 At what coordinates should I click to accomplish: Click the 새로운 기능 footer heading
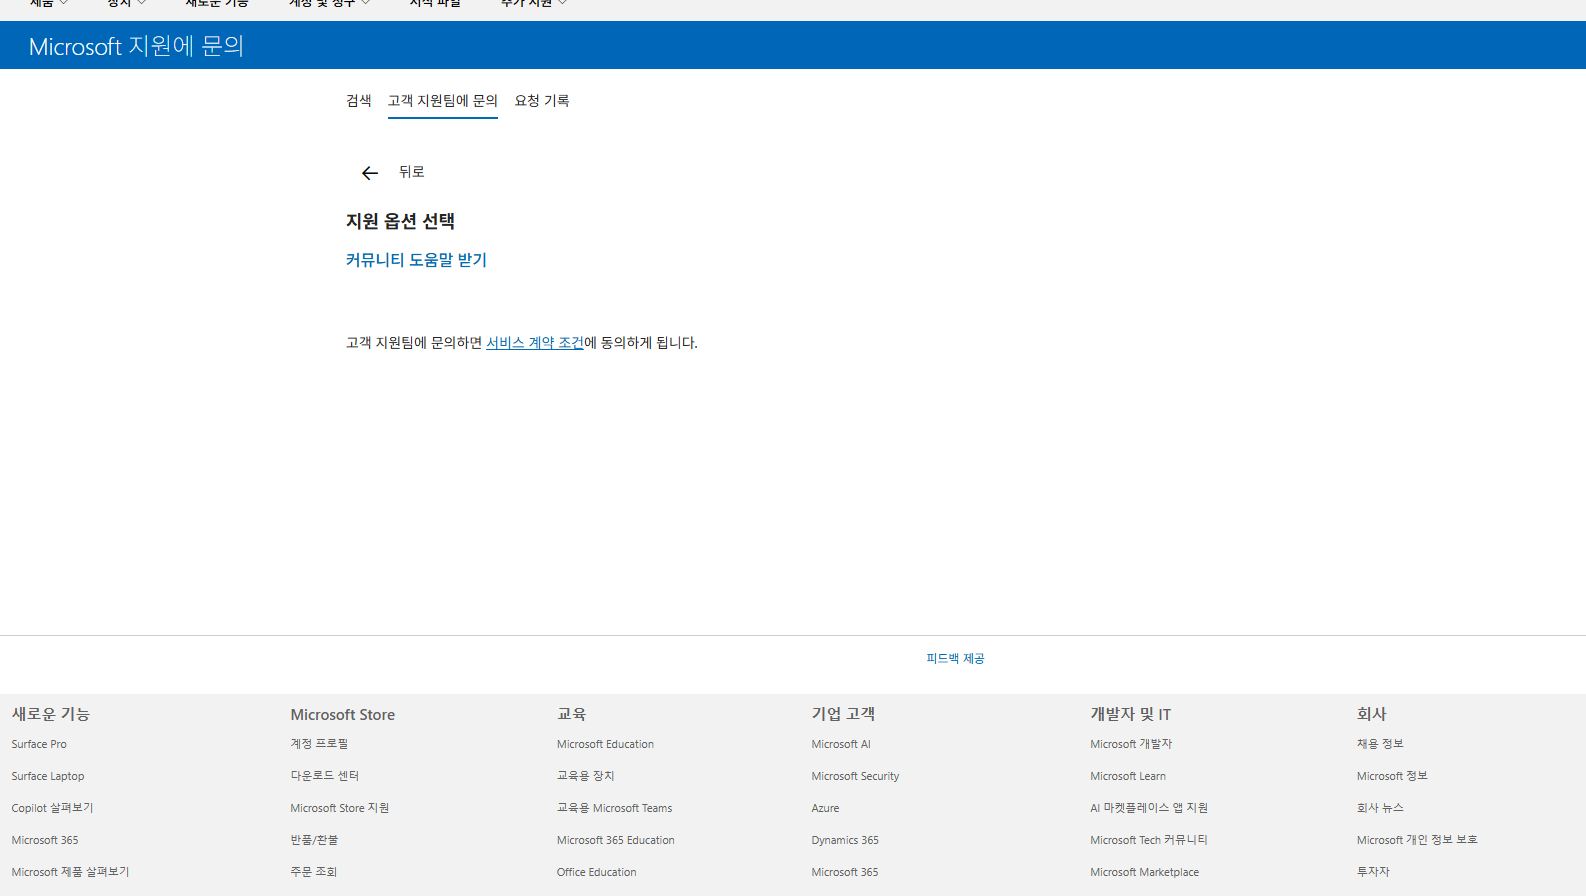[51, 714]
